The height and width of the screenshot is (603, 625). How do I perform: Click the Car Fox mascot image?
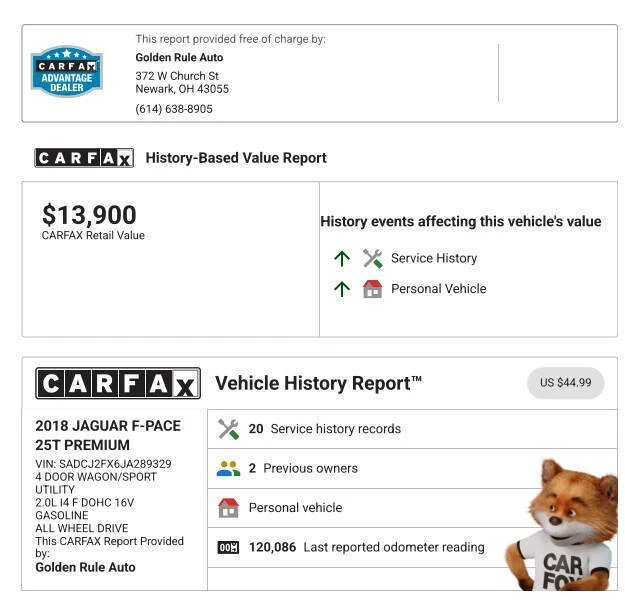pyautogui.click(x=562, y=524)
